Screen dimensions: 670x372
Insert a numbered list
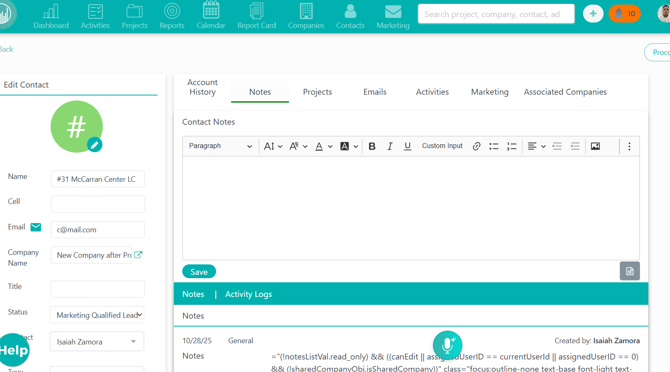tap(511, 146)
